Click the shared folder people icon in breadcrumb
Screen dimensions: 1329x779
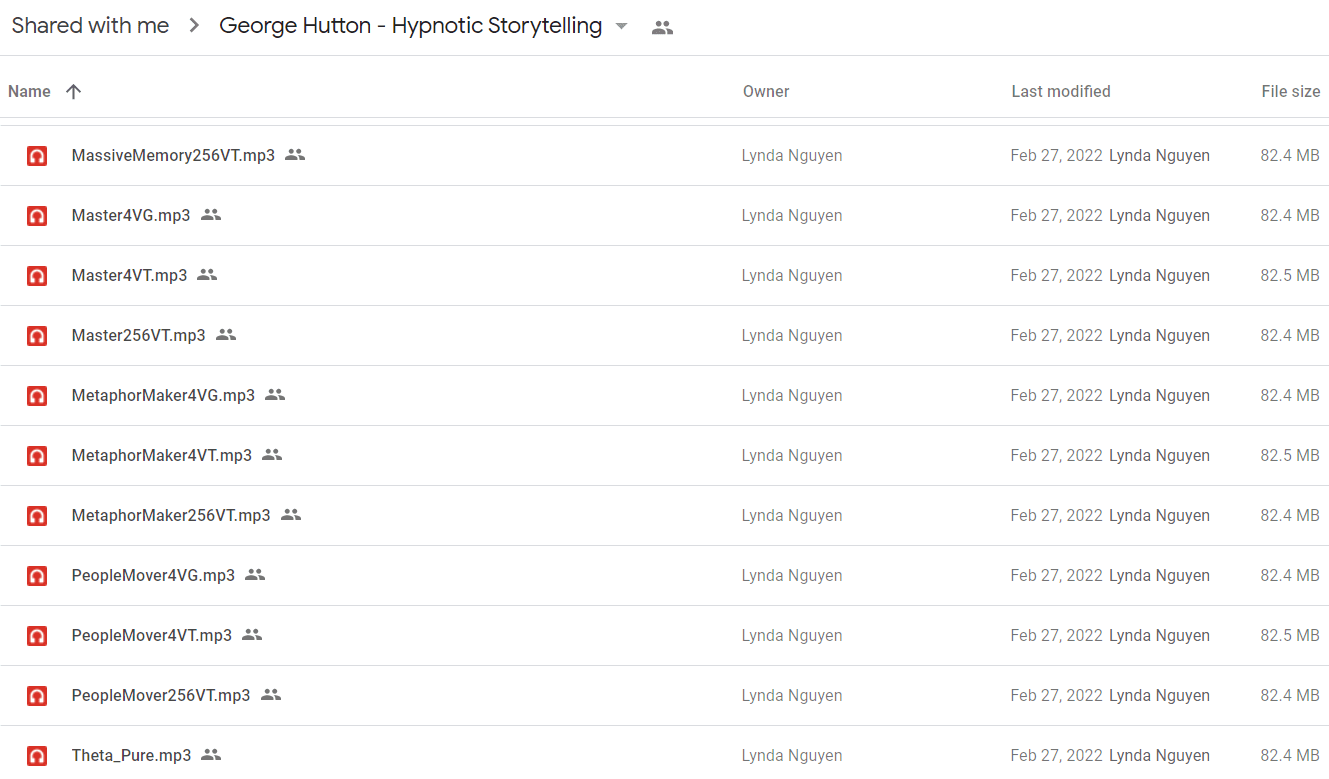click(x=662, y=28)
